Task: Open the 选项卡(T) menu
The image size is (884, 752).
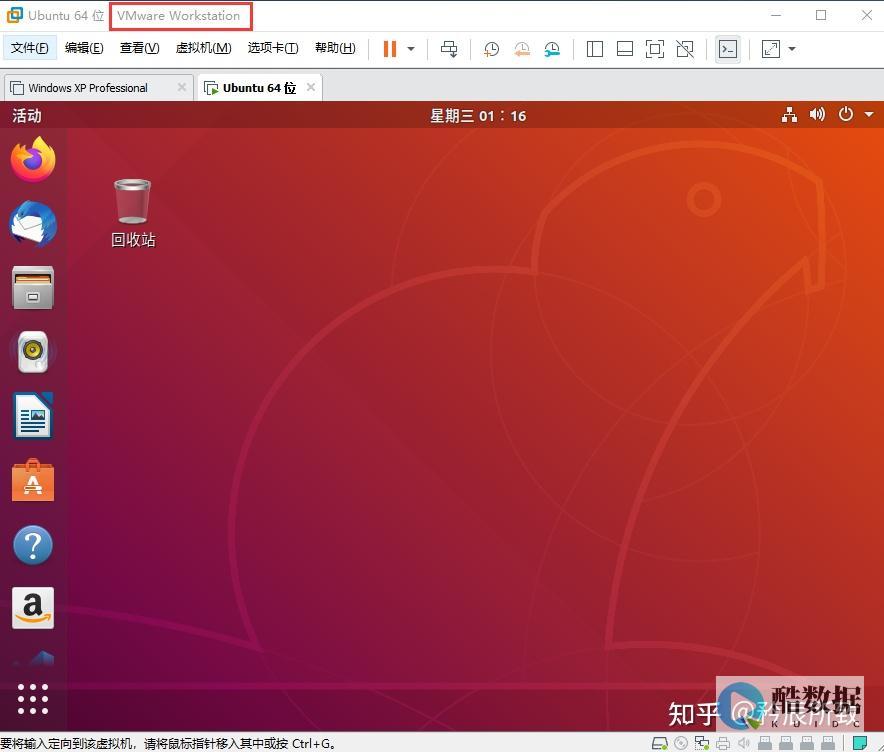Action: coord(273,48)
